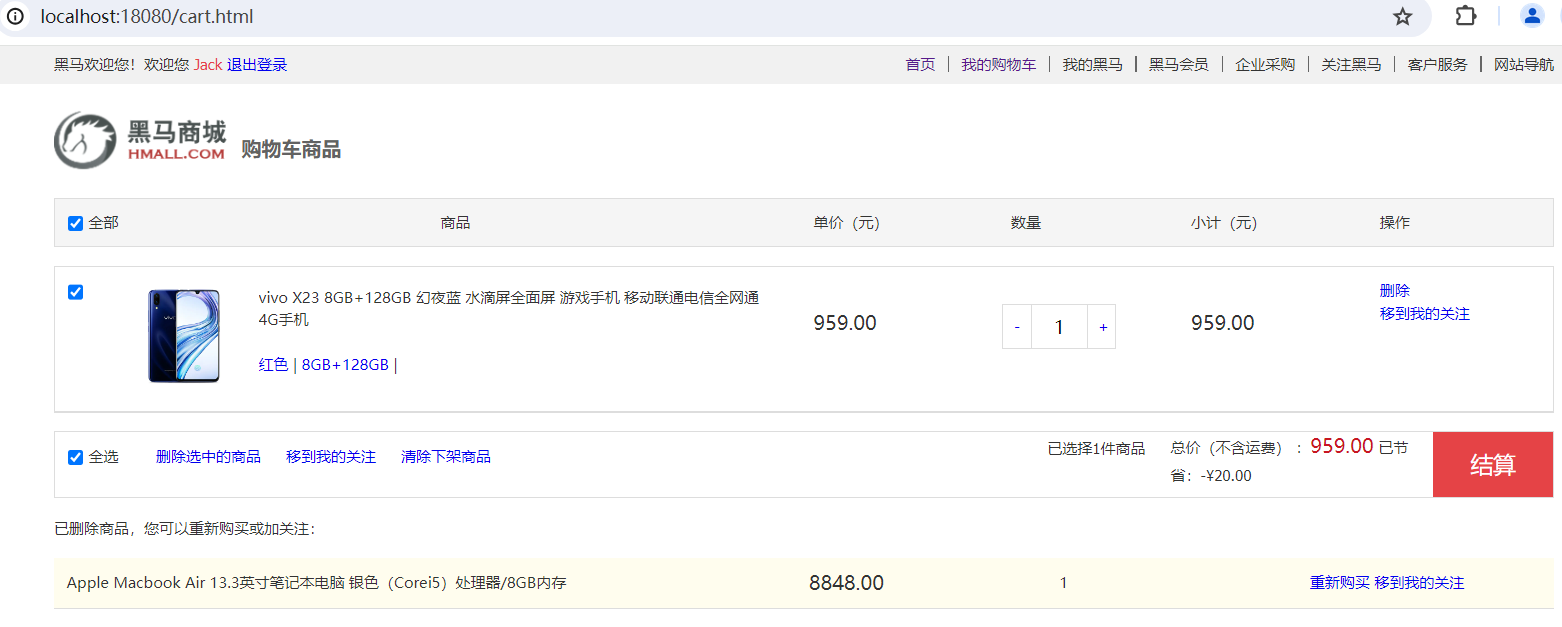Click the 商品 column header
Image resolution: width=1562 pixels, height=627 pixels.
455,222
